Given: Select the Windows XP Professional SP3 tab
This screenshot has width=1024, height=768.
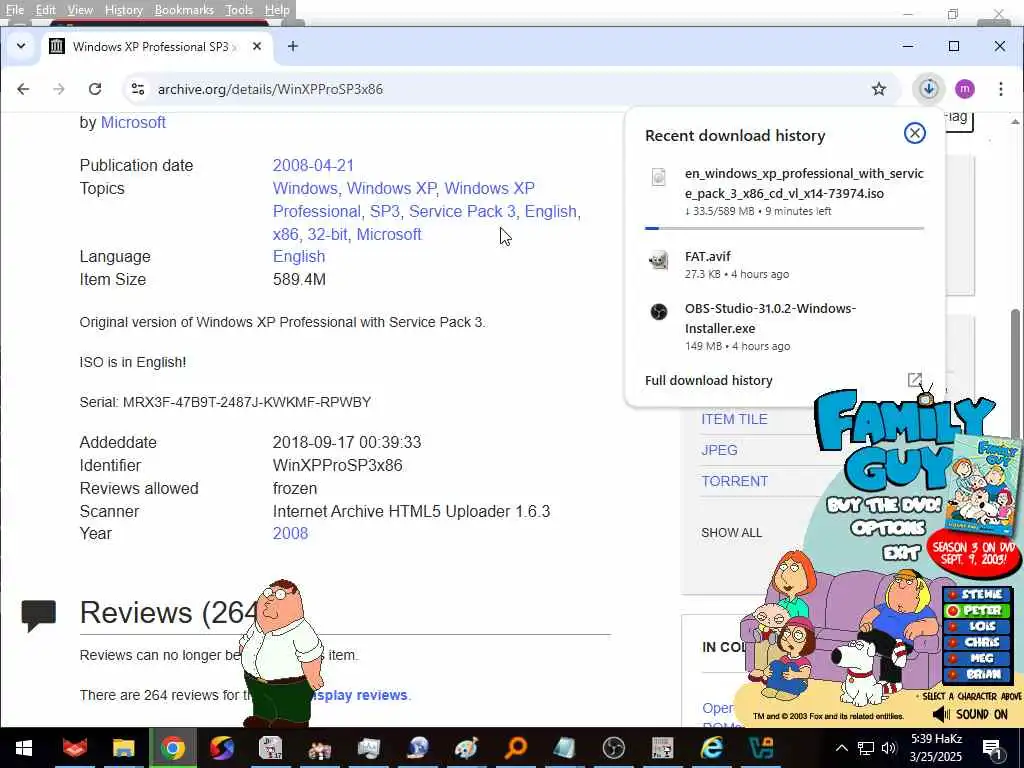Looking at the screenshot, I should (x=150, y=46).
